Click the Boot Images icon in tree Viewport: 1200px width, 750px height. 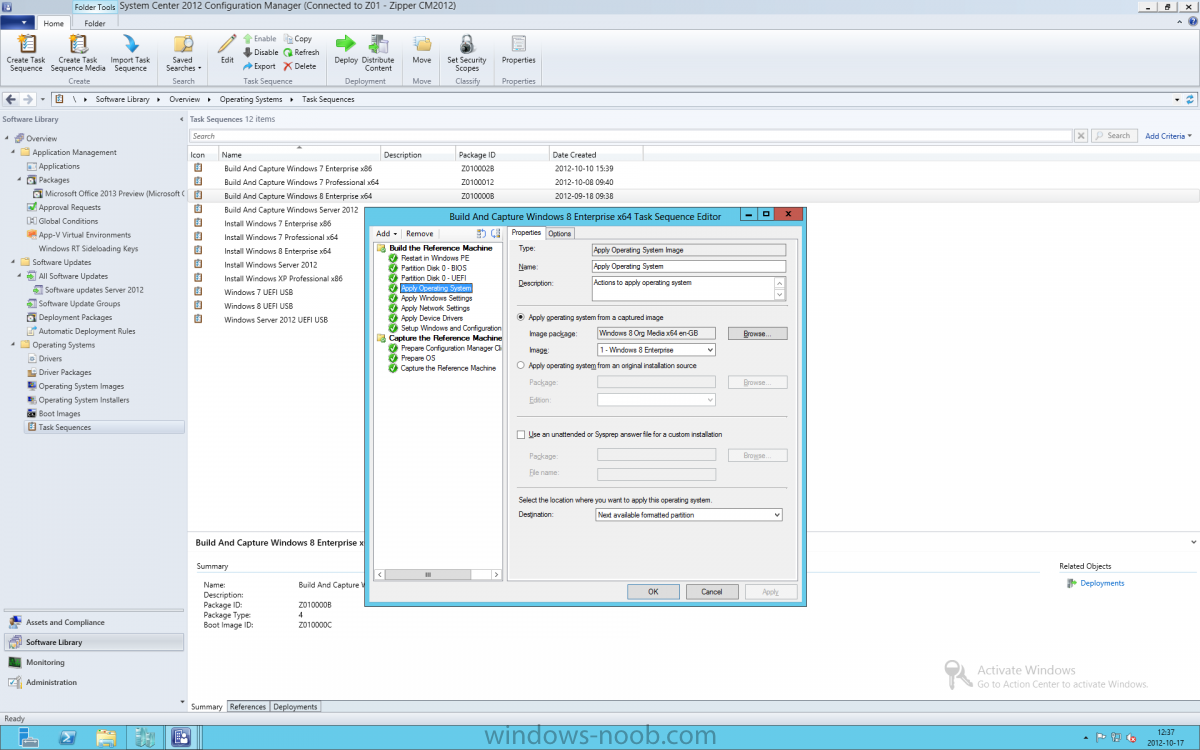pyautogui.click(x=33, y=413)
